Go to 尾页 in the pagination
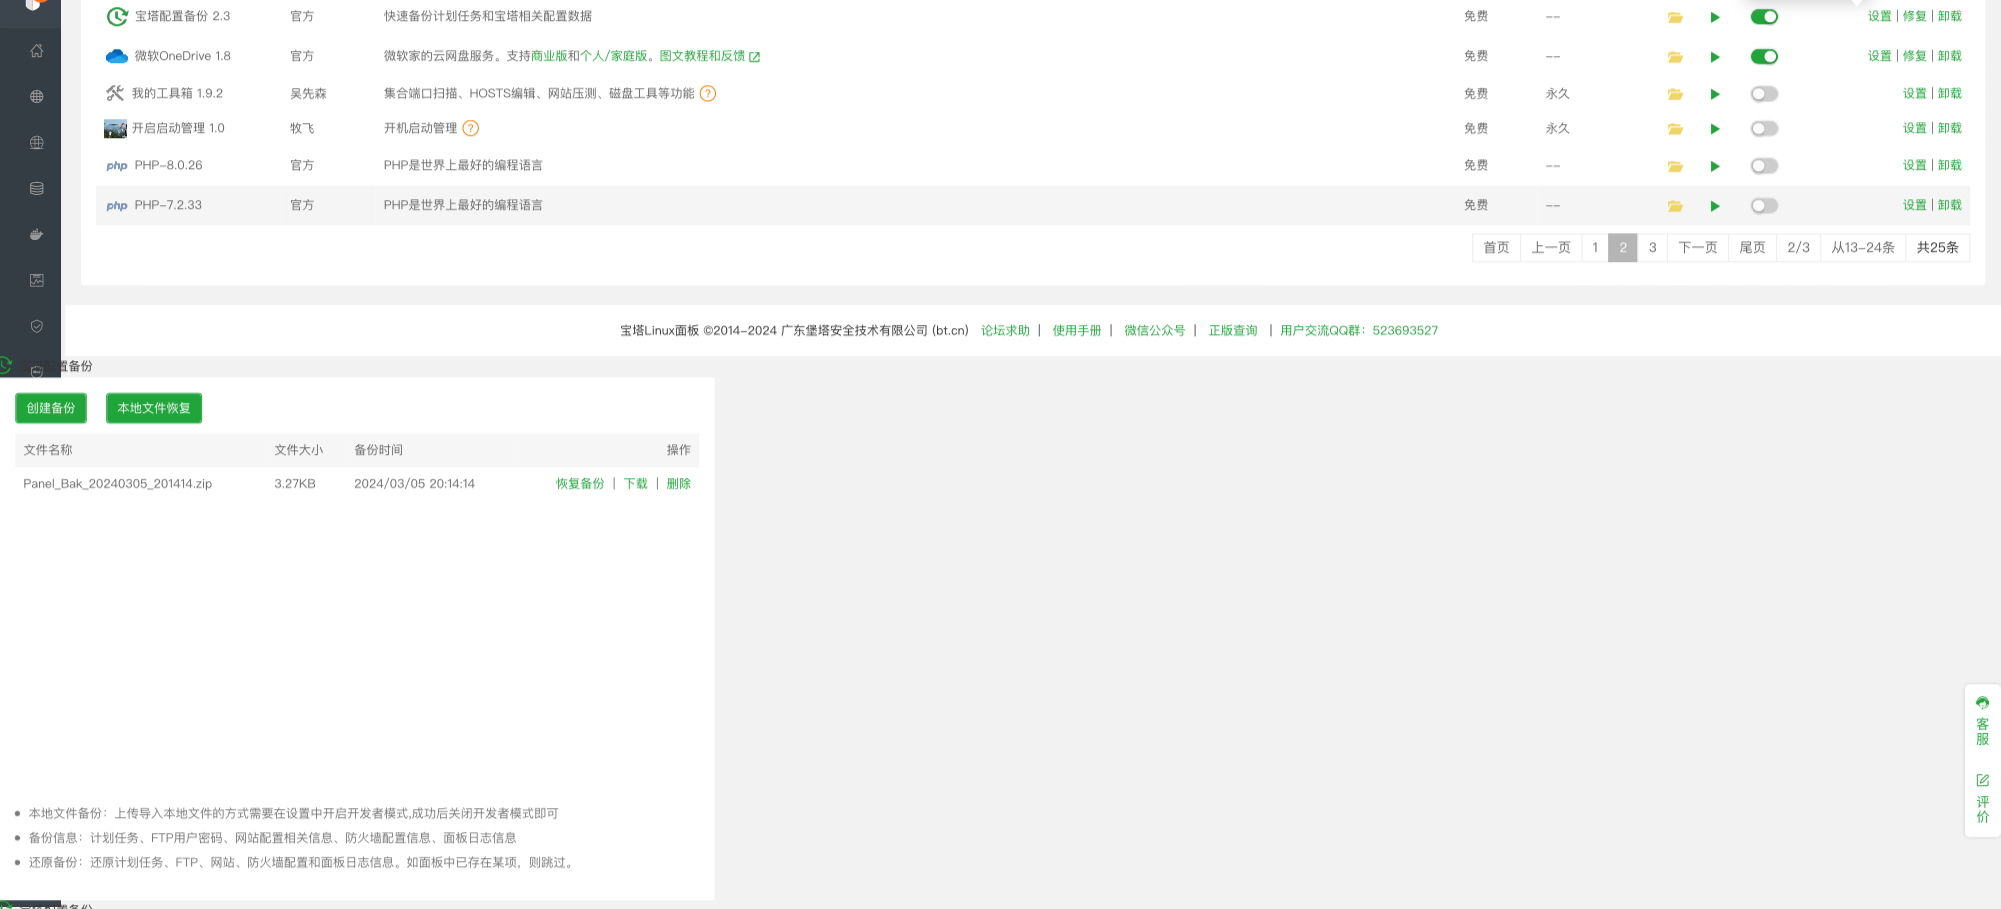This screenshot has height=909, width=2001. 1752,248
